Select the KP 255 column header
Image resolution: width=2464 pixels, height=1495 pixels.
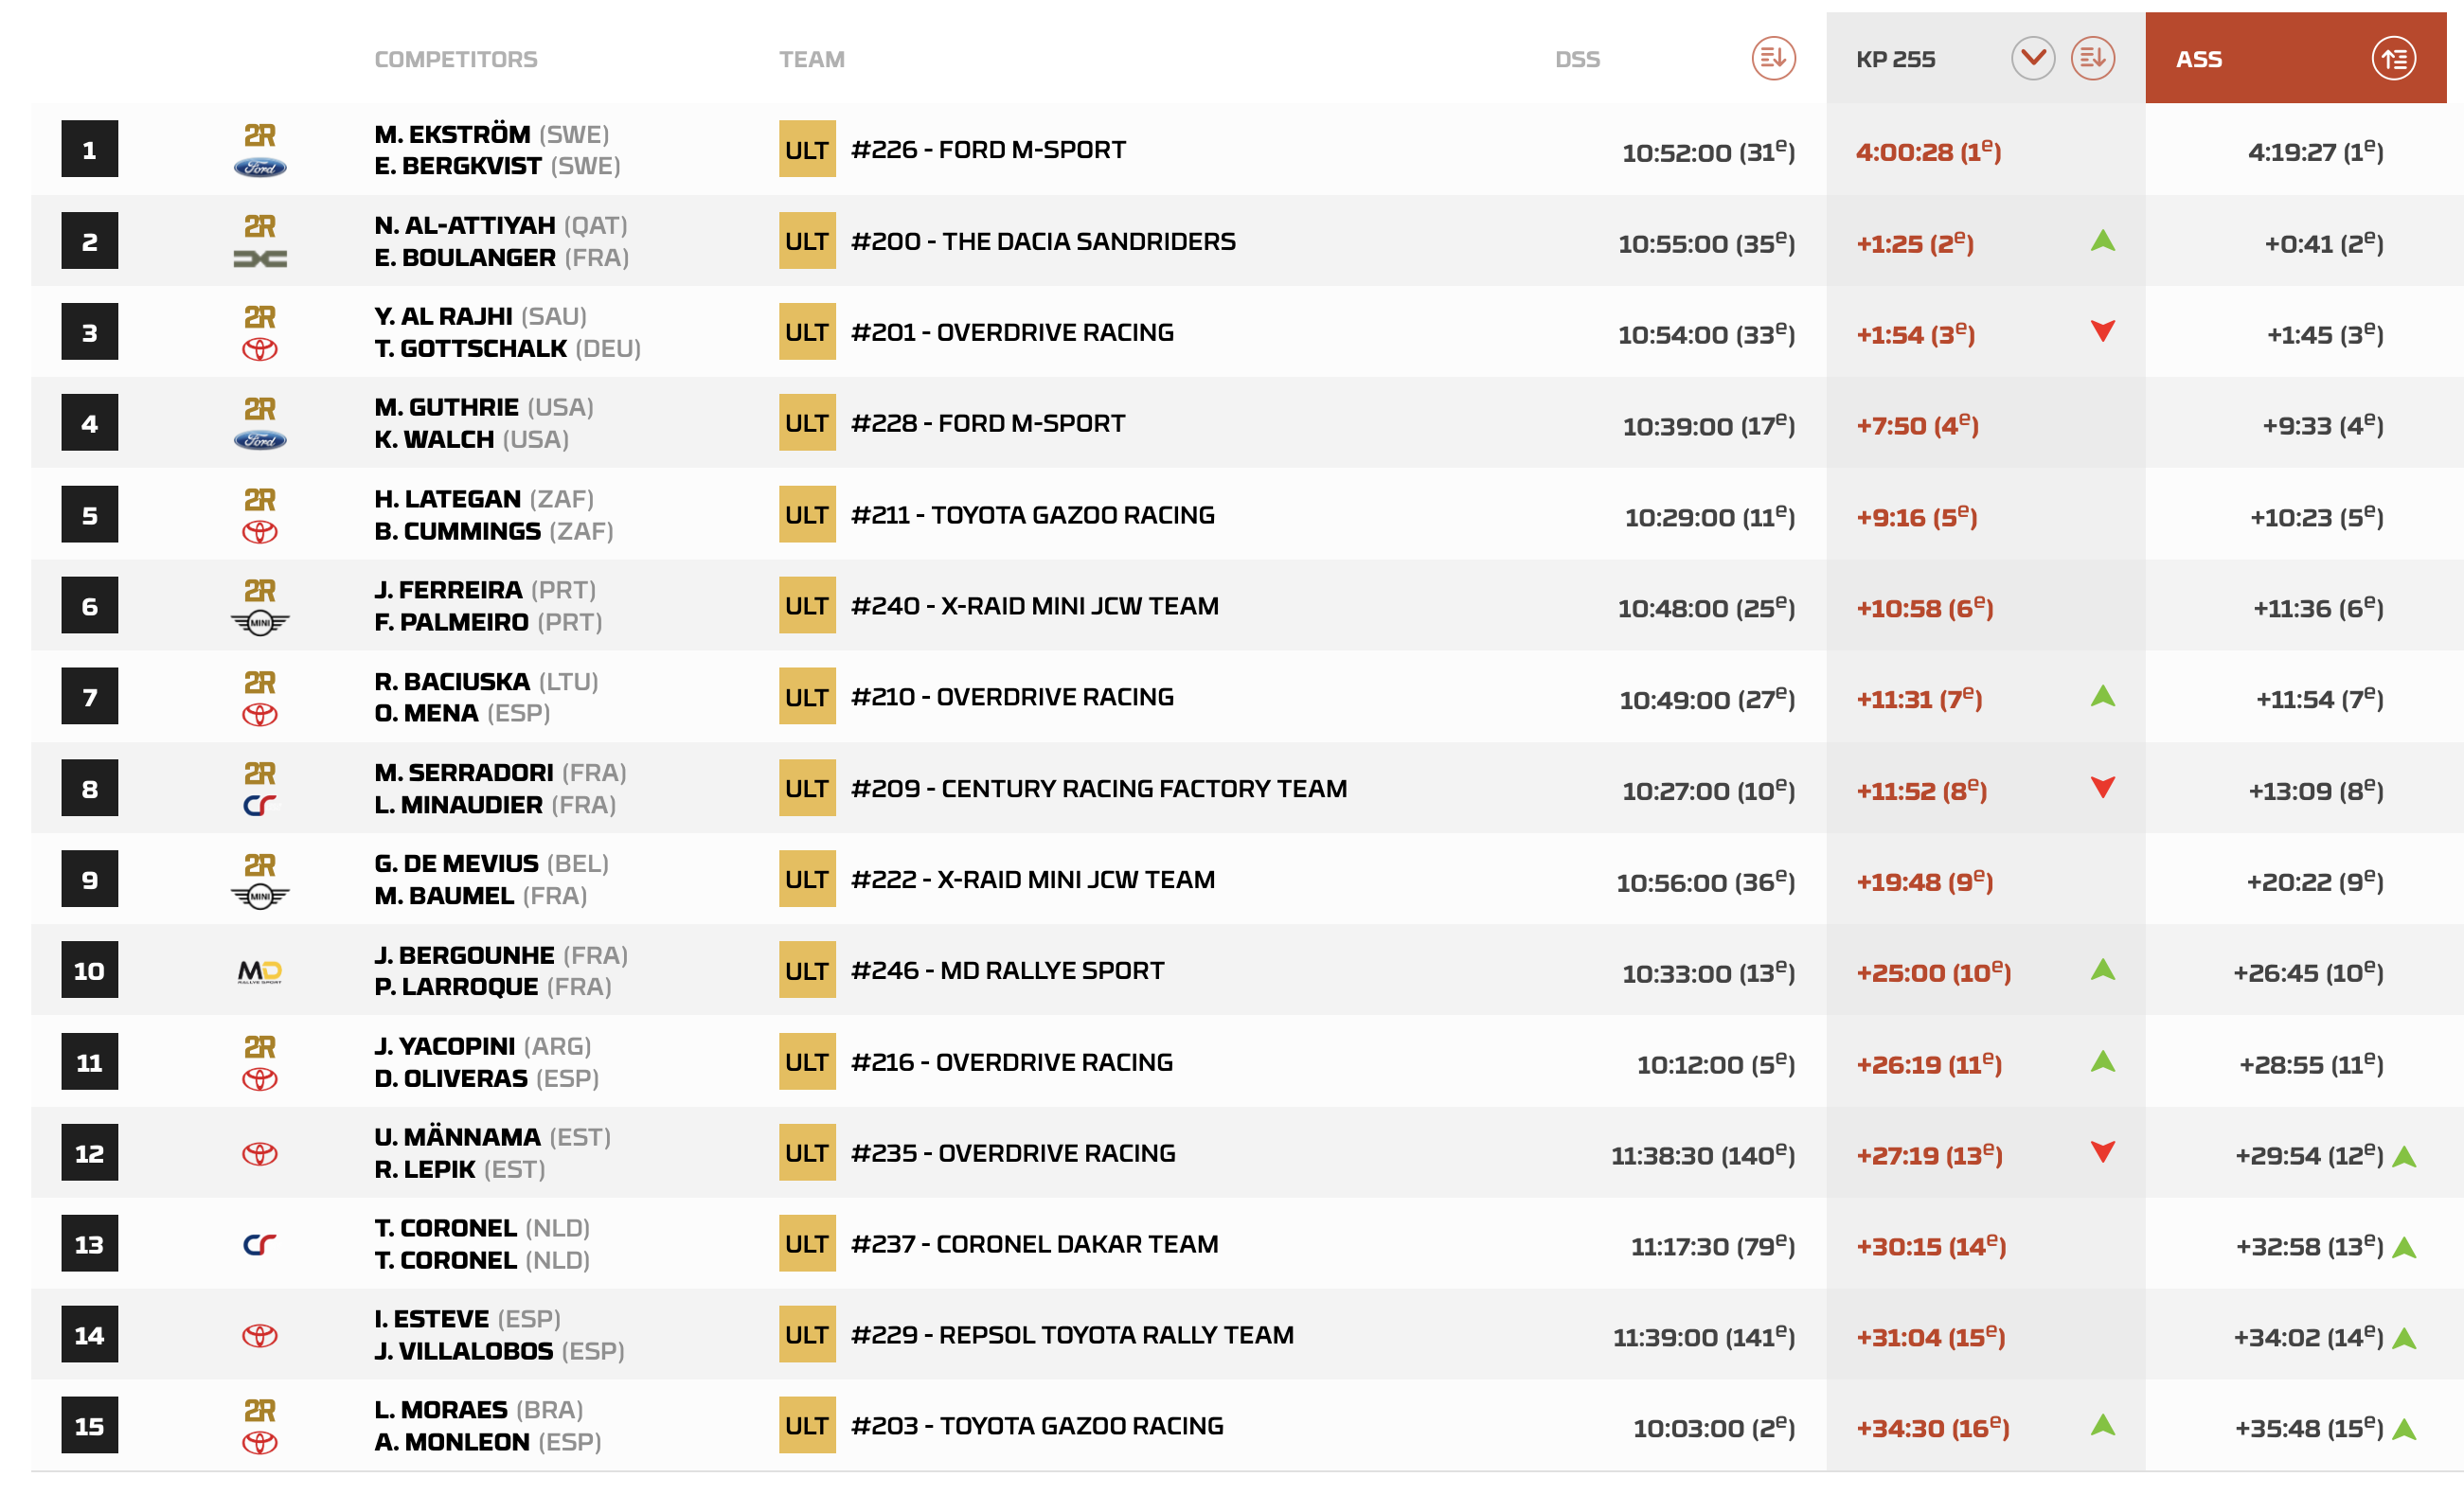1895,59
